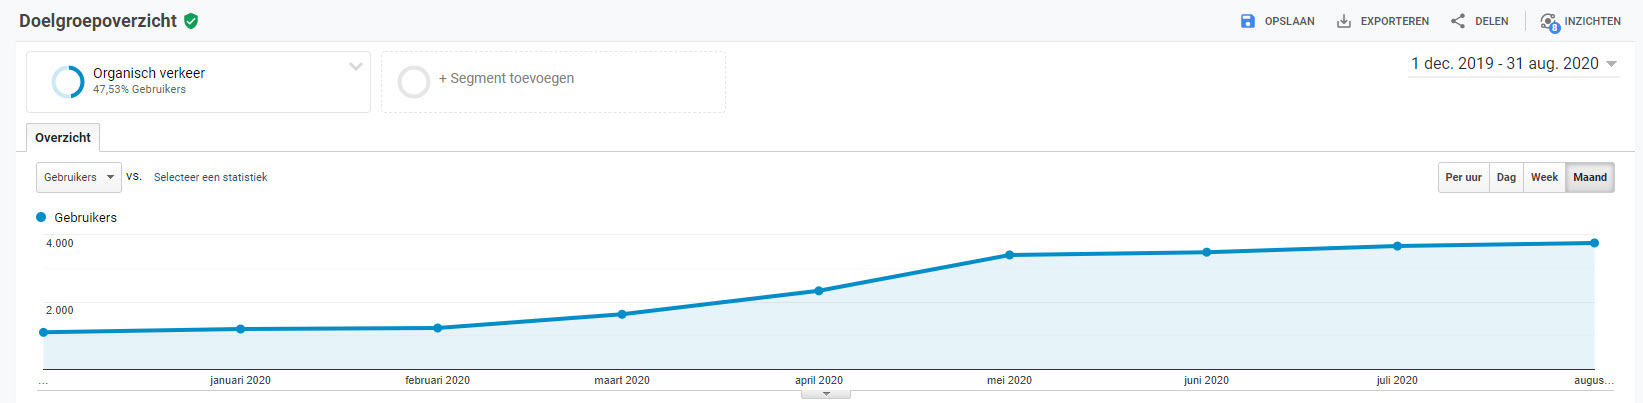Click the mei 2020 axis label
This screenshot has height=403, width=1643.
1009,380
